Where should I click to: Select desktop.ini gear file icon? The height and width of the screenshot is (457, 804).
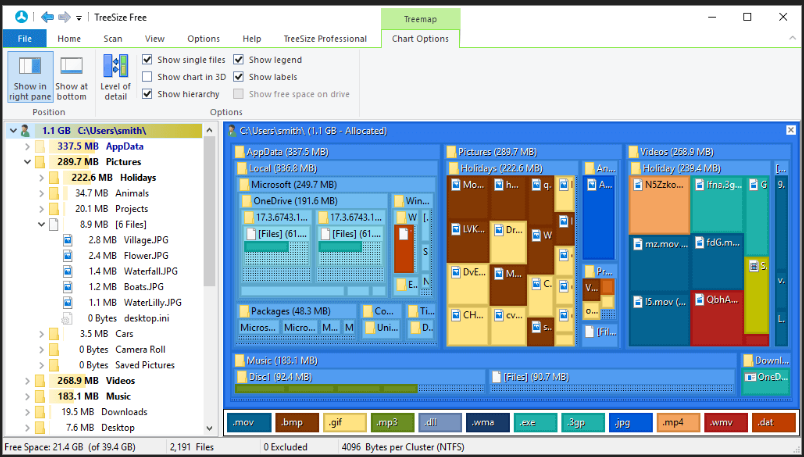[x=66, y=319]
